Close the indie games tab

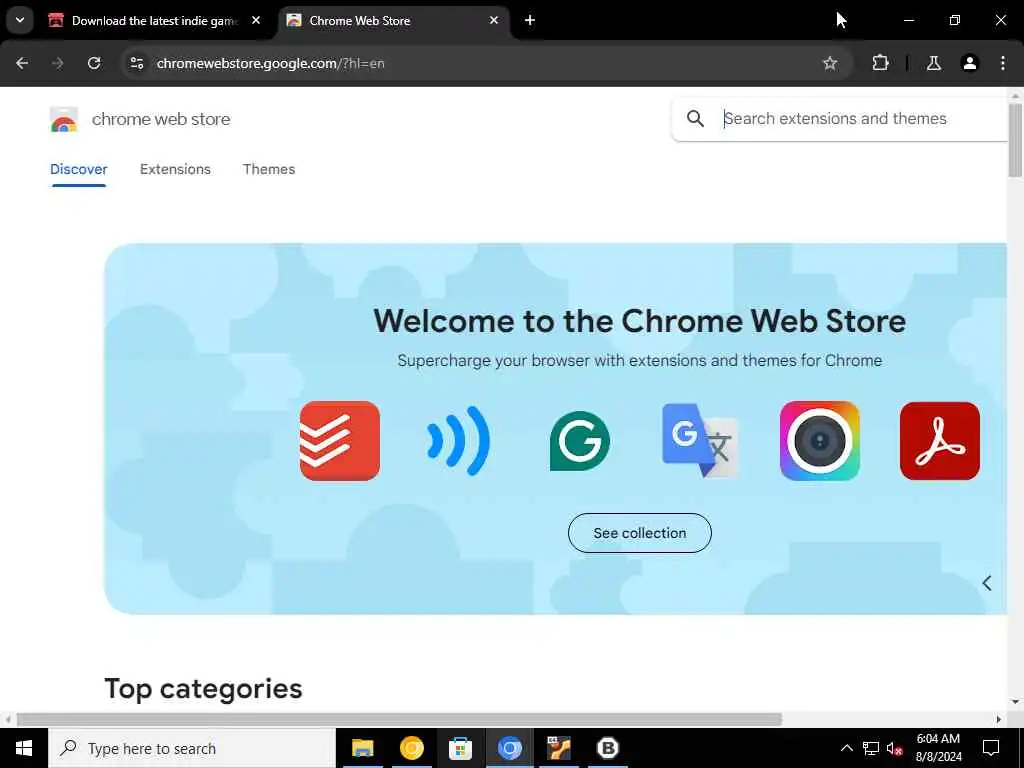tap(256, 20)
